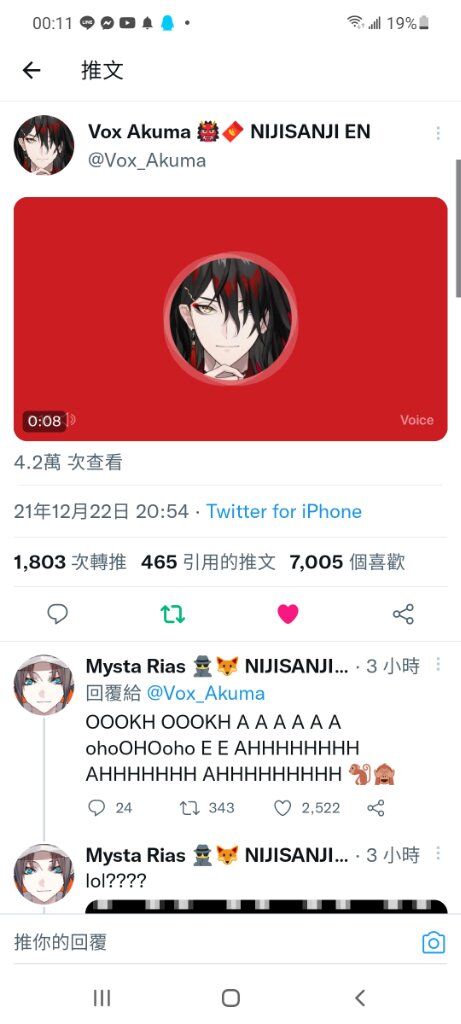Like Mysta's reply with 2,522 likes

click(307, 808)
